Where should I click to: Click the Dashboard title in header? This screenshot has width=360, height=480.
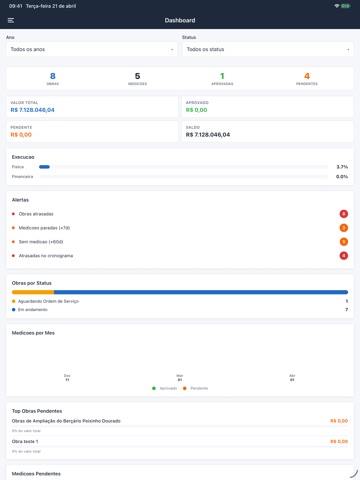point(180,20)
